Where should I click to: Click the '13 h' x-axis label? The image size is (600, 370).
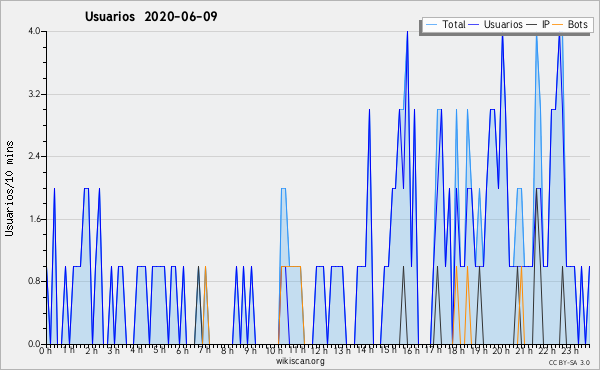click(x=342, y=350)
